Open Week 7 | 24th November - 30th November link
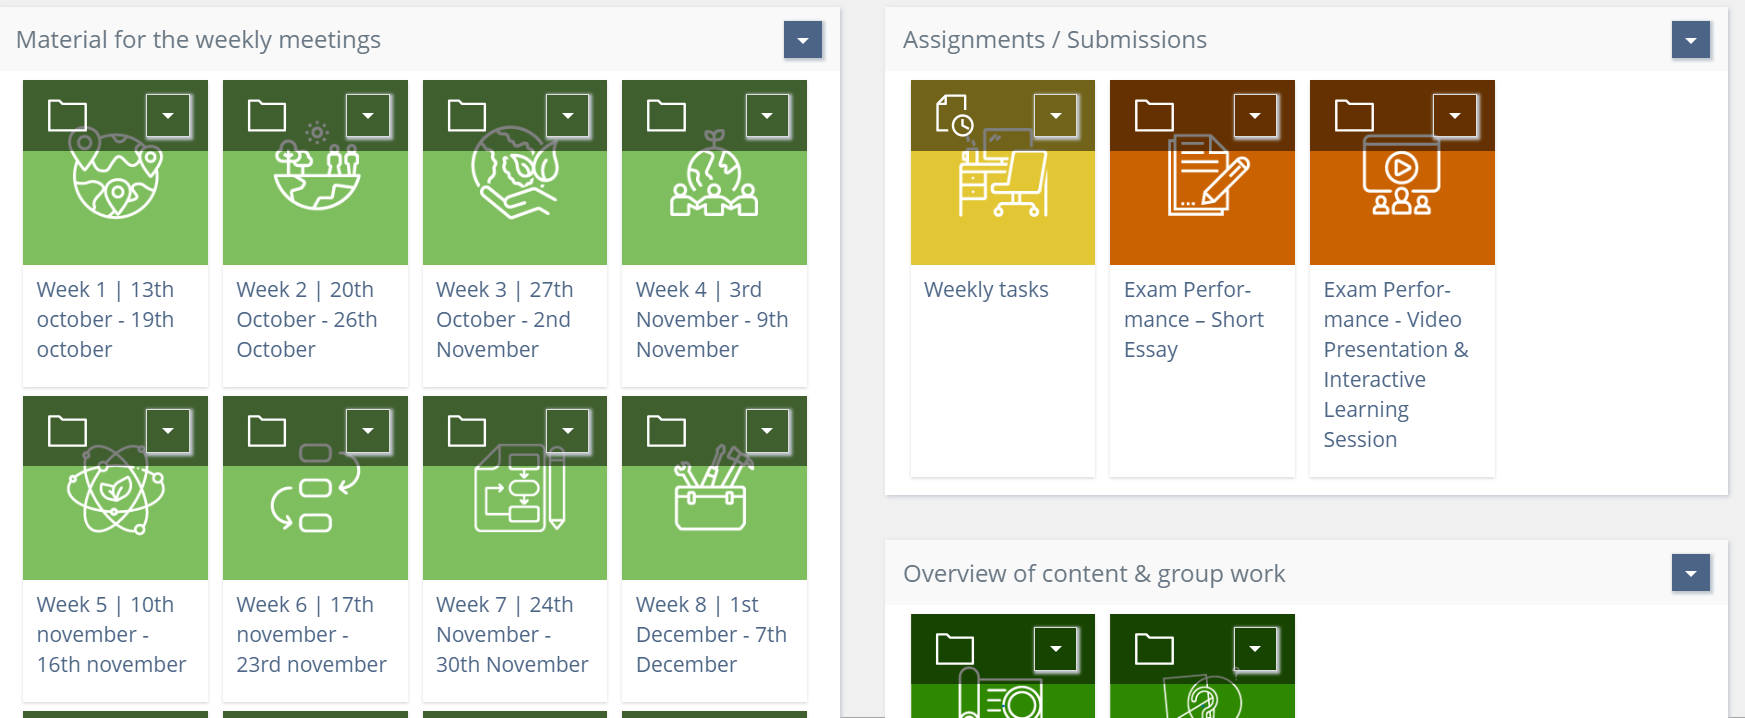This screenshot has height=718, width=1745. [512, 634]
